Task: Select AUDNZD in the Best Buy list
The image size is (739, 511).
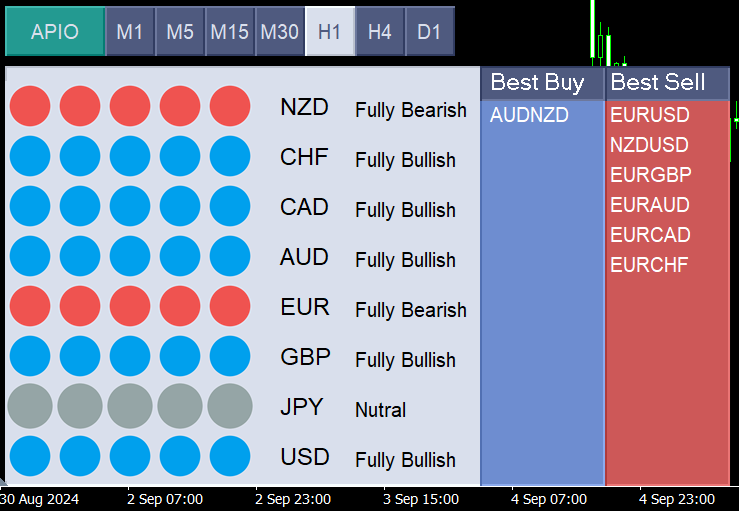Action: coord(529,116)
